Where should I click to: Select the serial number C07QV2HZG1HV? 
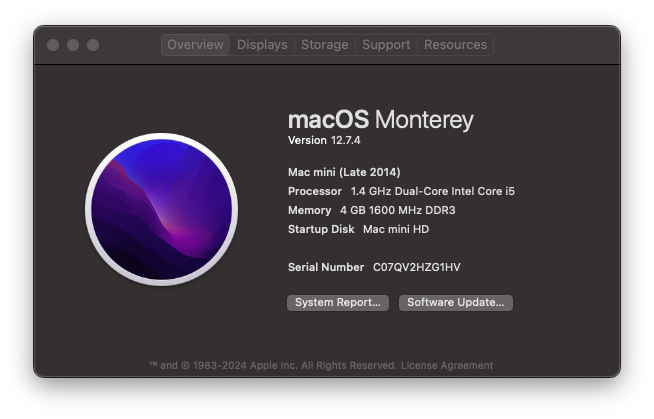pyautogui.click(x=416, y=267)
